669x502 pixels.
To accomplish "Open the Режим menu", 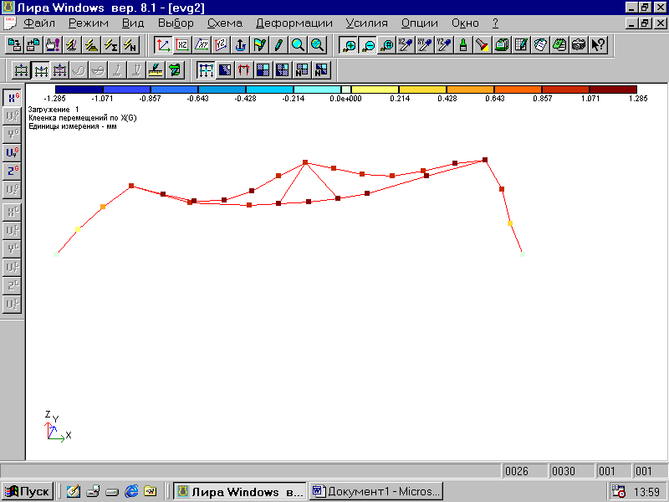I will coord(88,23).
